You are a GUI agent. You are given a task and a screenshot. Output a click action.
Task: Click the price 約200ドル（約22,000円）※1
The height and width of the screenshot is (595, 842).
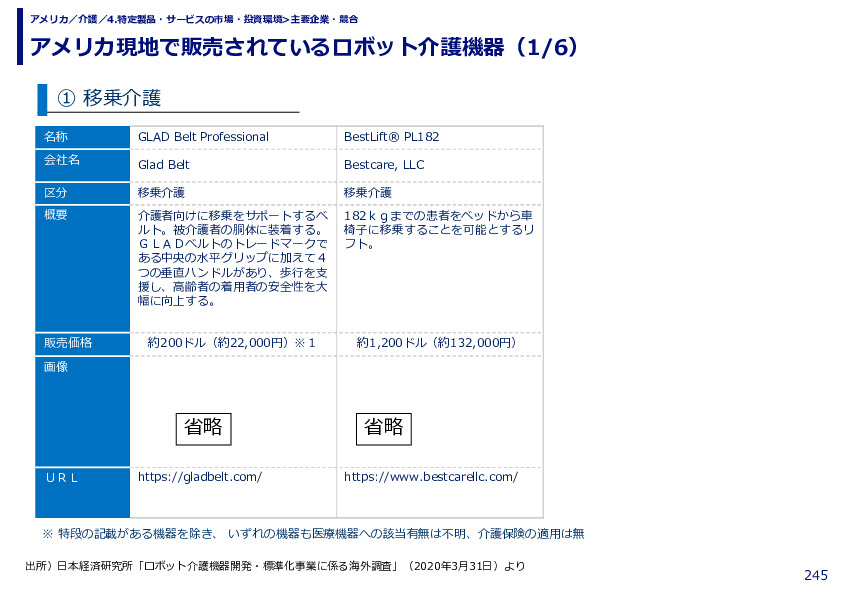231,343
